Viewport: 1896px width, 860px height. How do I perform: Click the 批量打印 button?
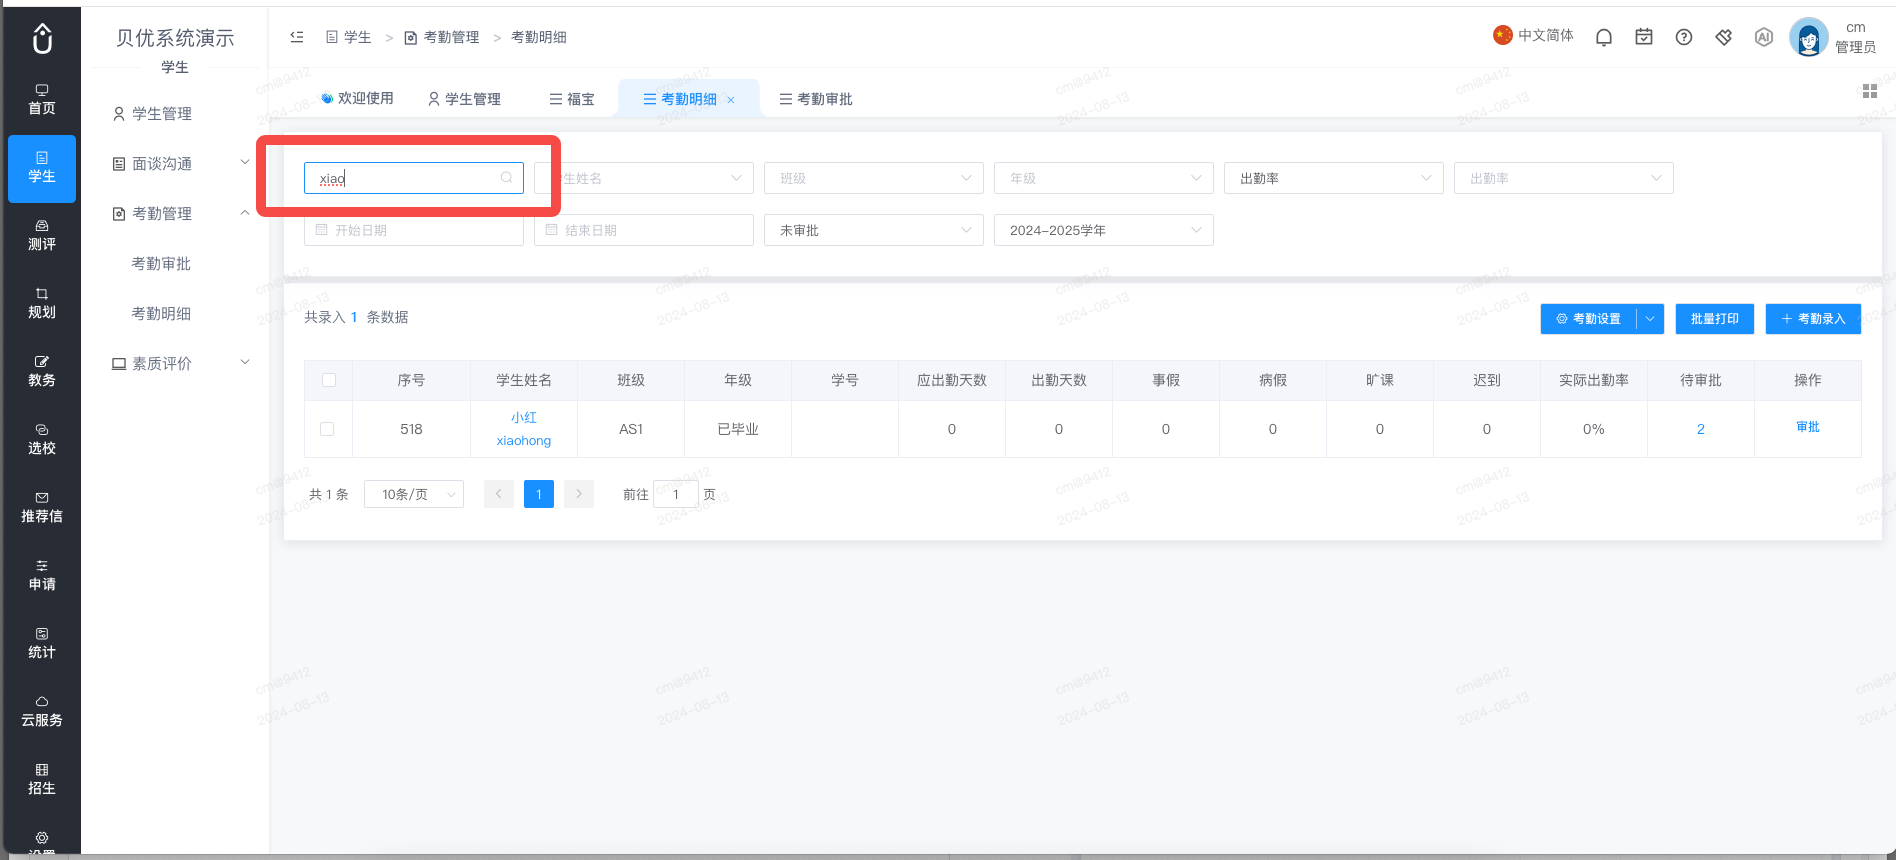click(x=1715, y=319)
